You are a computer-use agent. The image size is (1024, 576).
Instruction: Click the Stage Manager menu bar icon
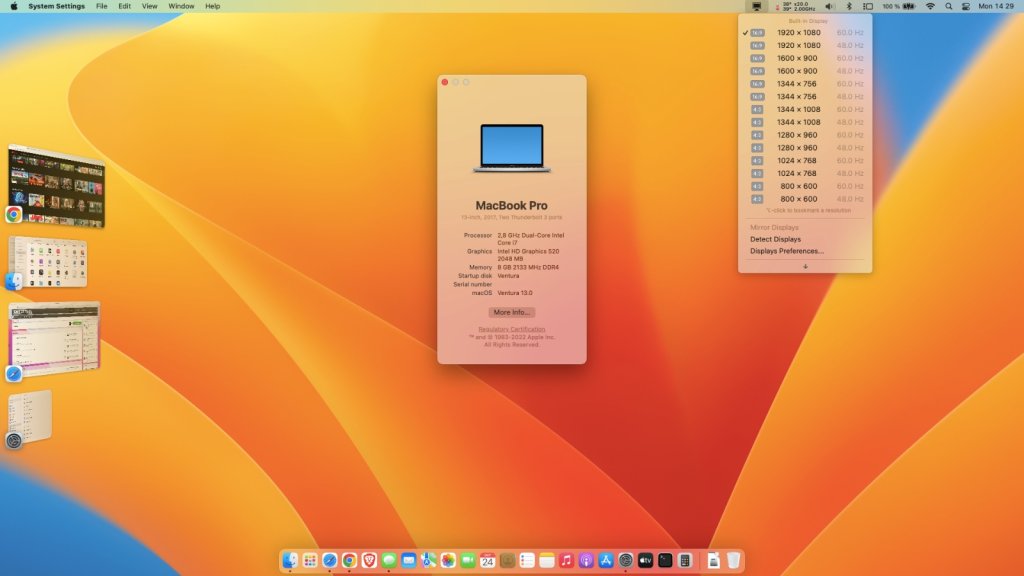(x=868, y=7)
